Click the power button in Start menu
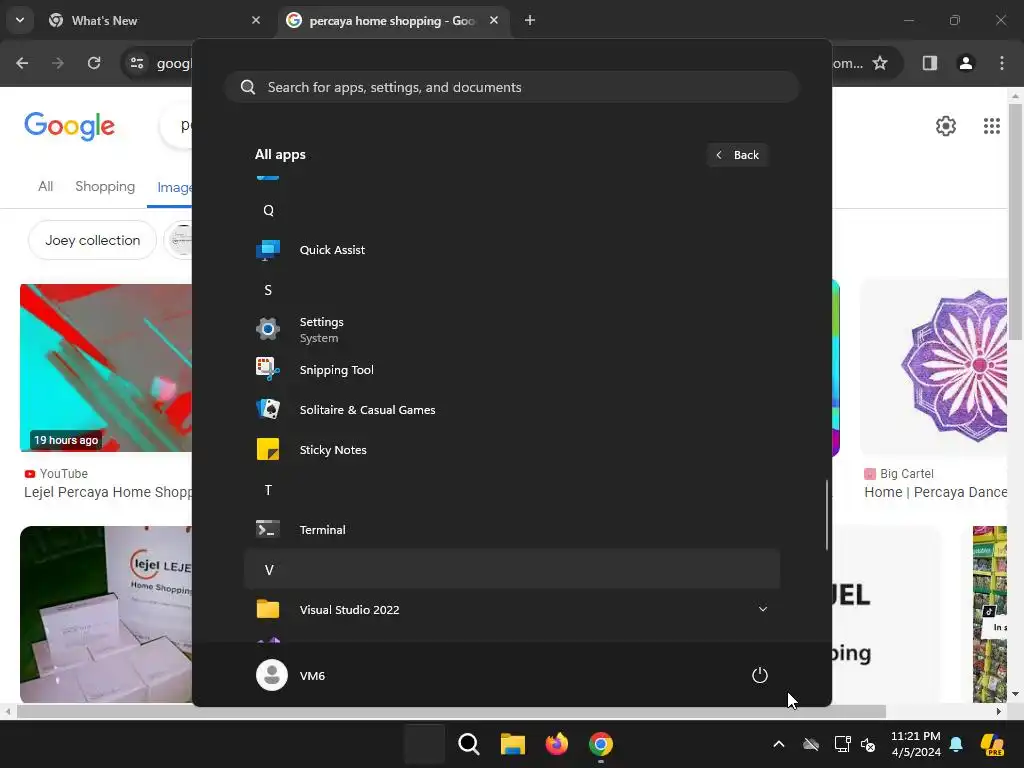 pyautogui.click(x=760, y=675)
